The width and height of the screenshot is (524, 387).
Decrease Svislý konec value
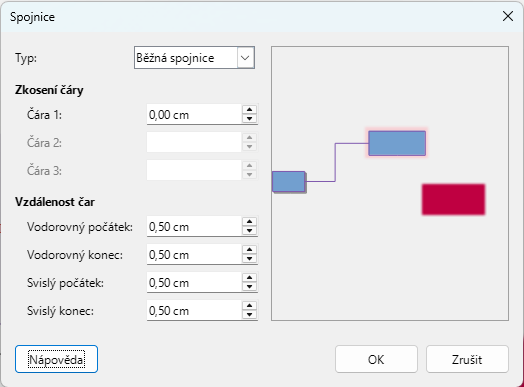pos(249,315)
